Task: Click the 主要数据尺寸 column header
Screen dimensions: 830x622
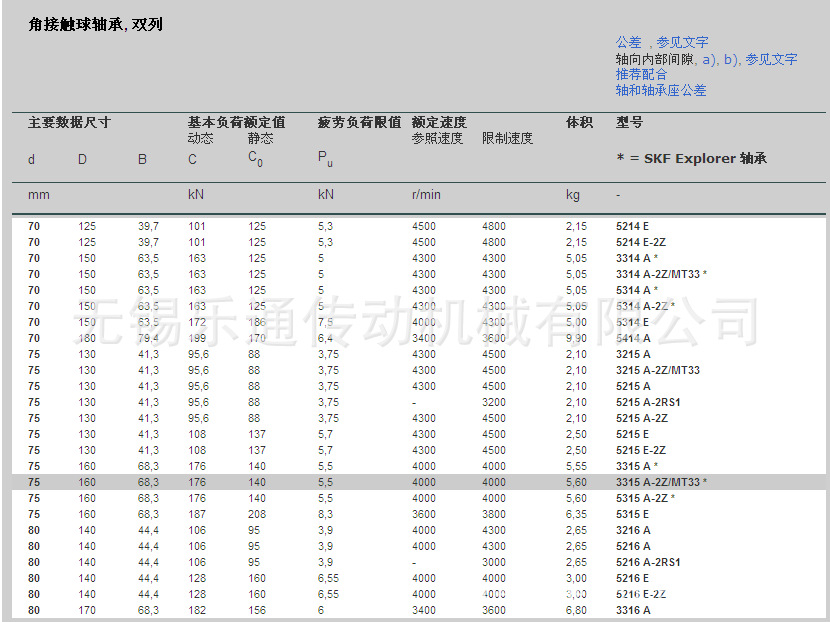Action: 69,123
